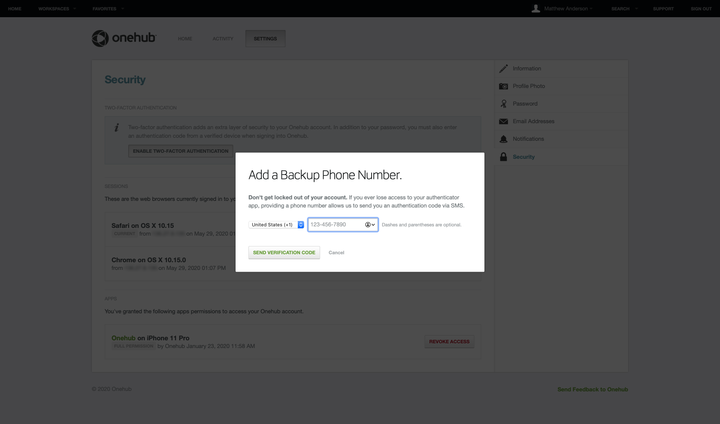Click the © 2020 Onehub footer text
This screenshot has height=424, width=720.
point(112,389)
